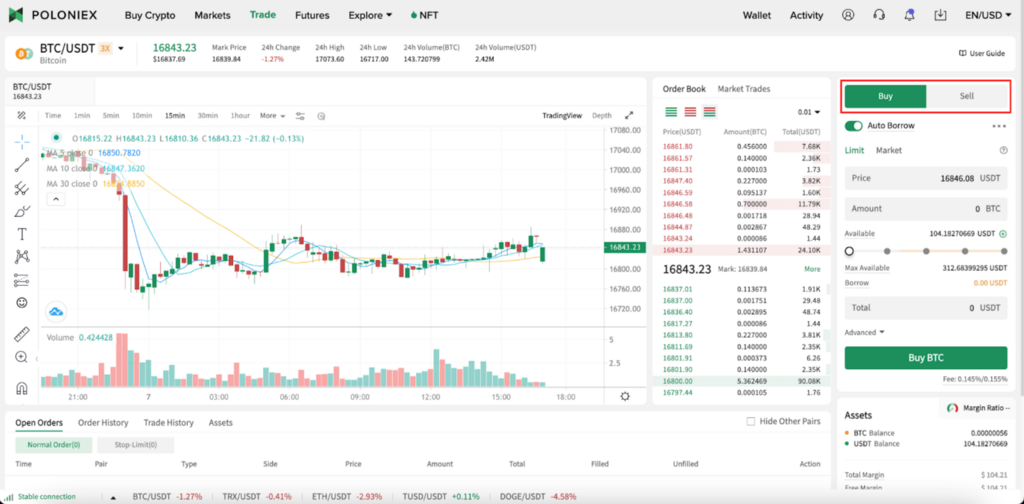
Task: Open the user account profile icon
Action: [x=848, y=14]
